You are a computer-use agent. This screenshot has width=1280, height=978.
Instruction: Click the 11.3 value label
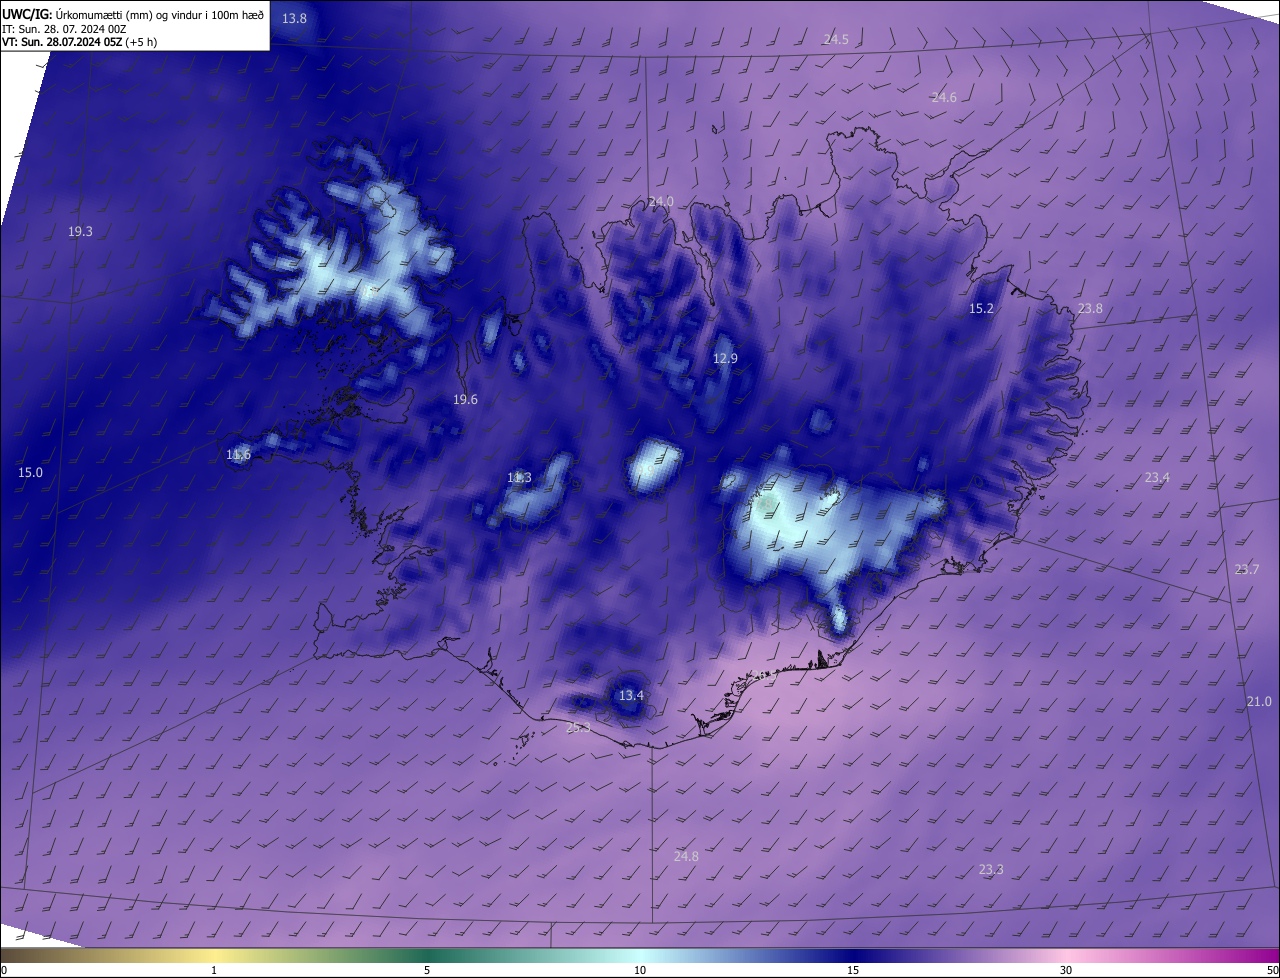point(519,477)
